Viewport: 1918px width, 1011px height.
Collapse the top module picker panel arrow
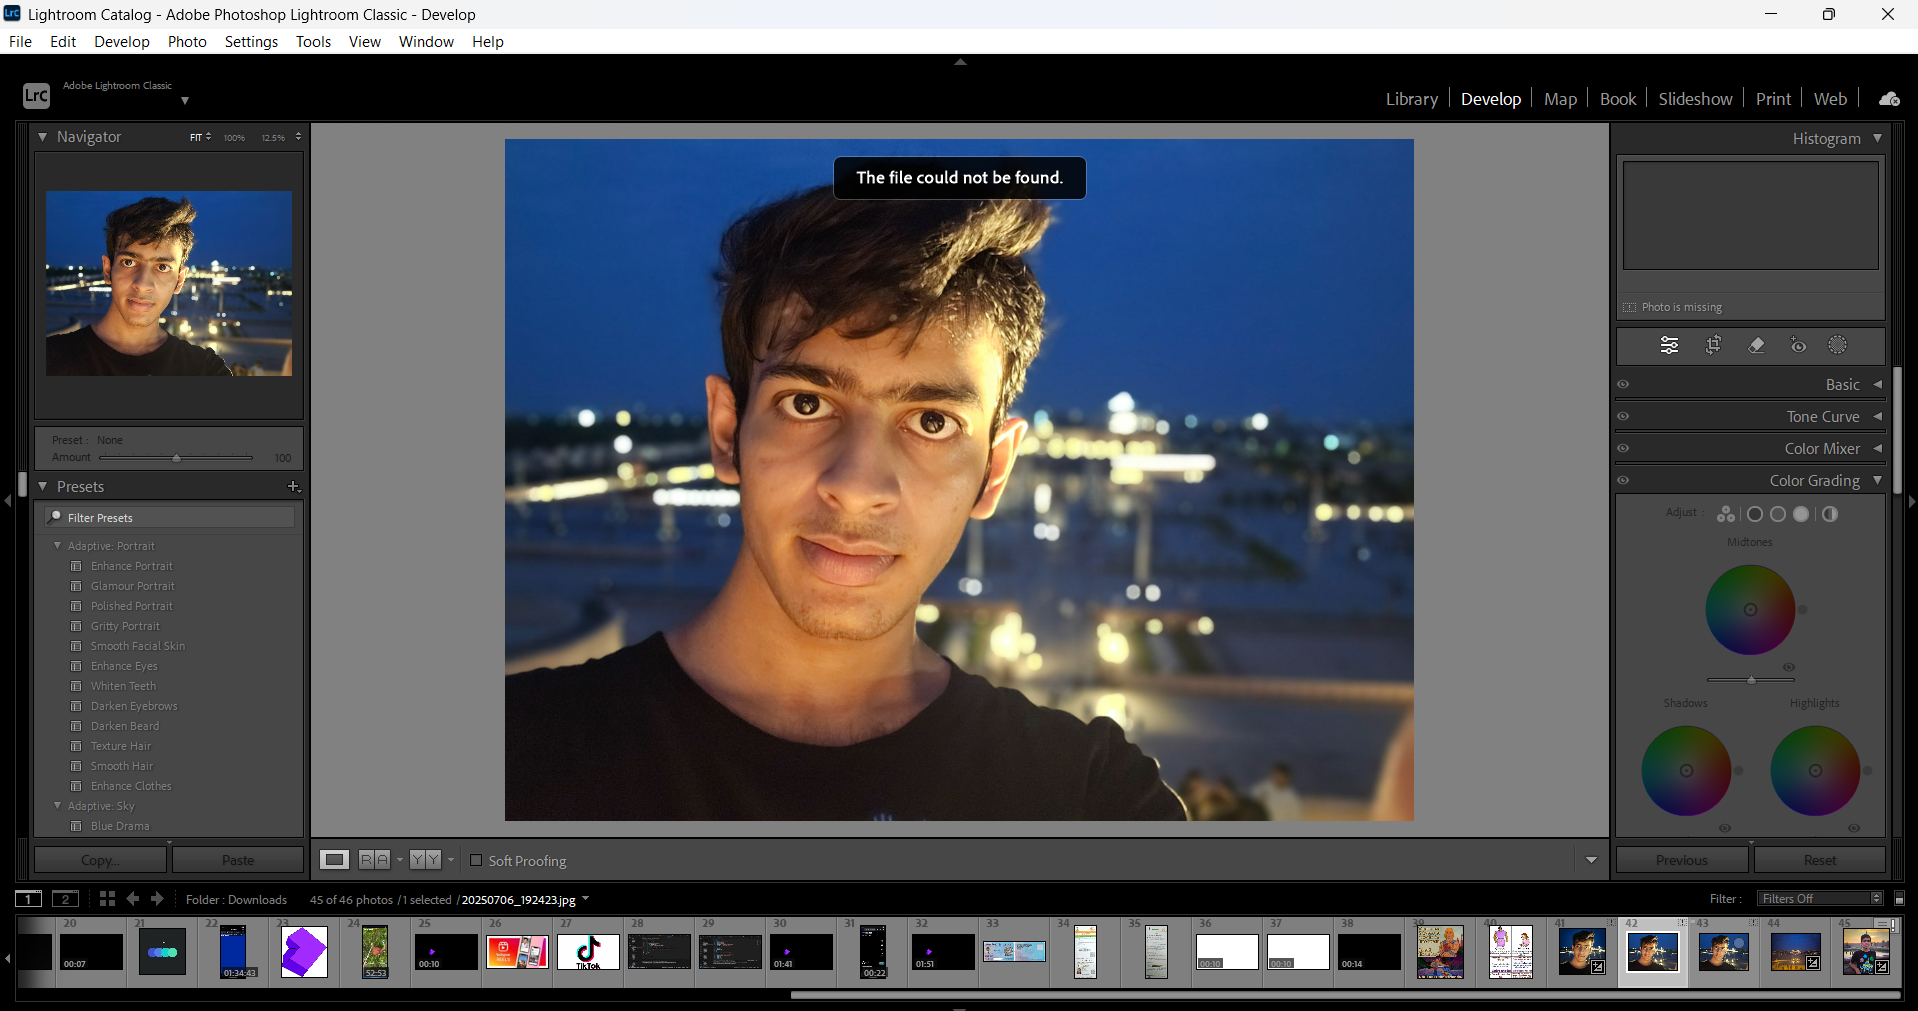[x=960, y=62]
